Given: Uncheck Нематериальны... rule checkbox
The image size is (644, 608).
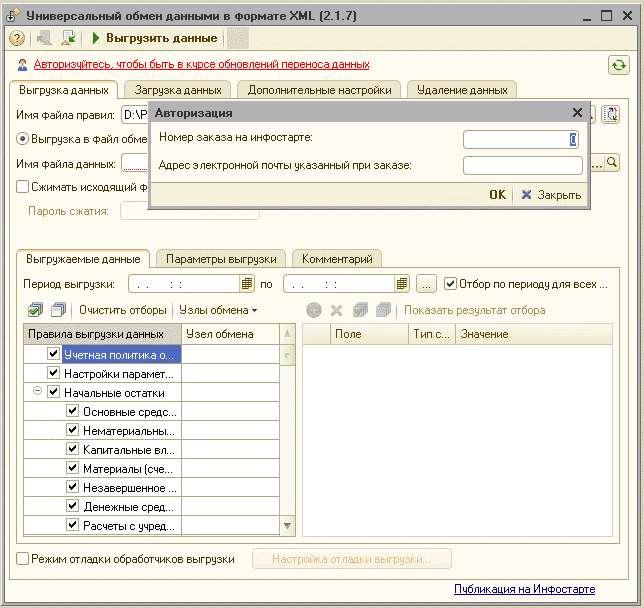Looking at the screenshot, I should 72,430.
